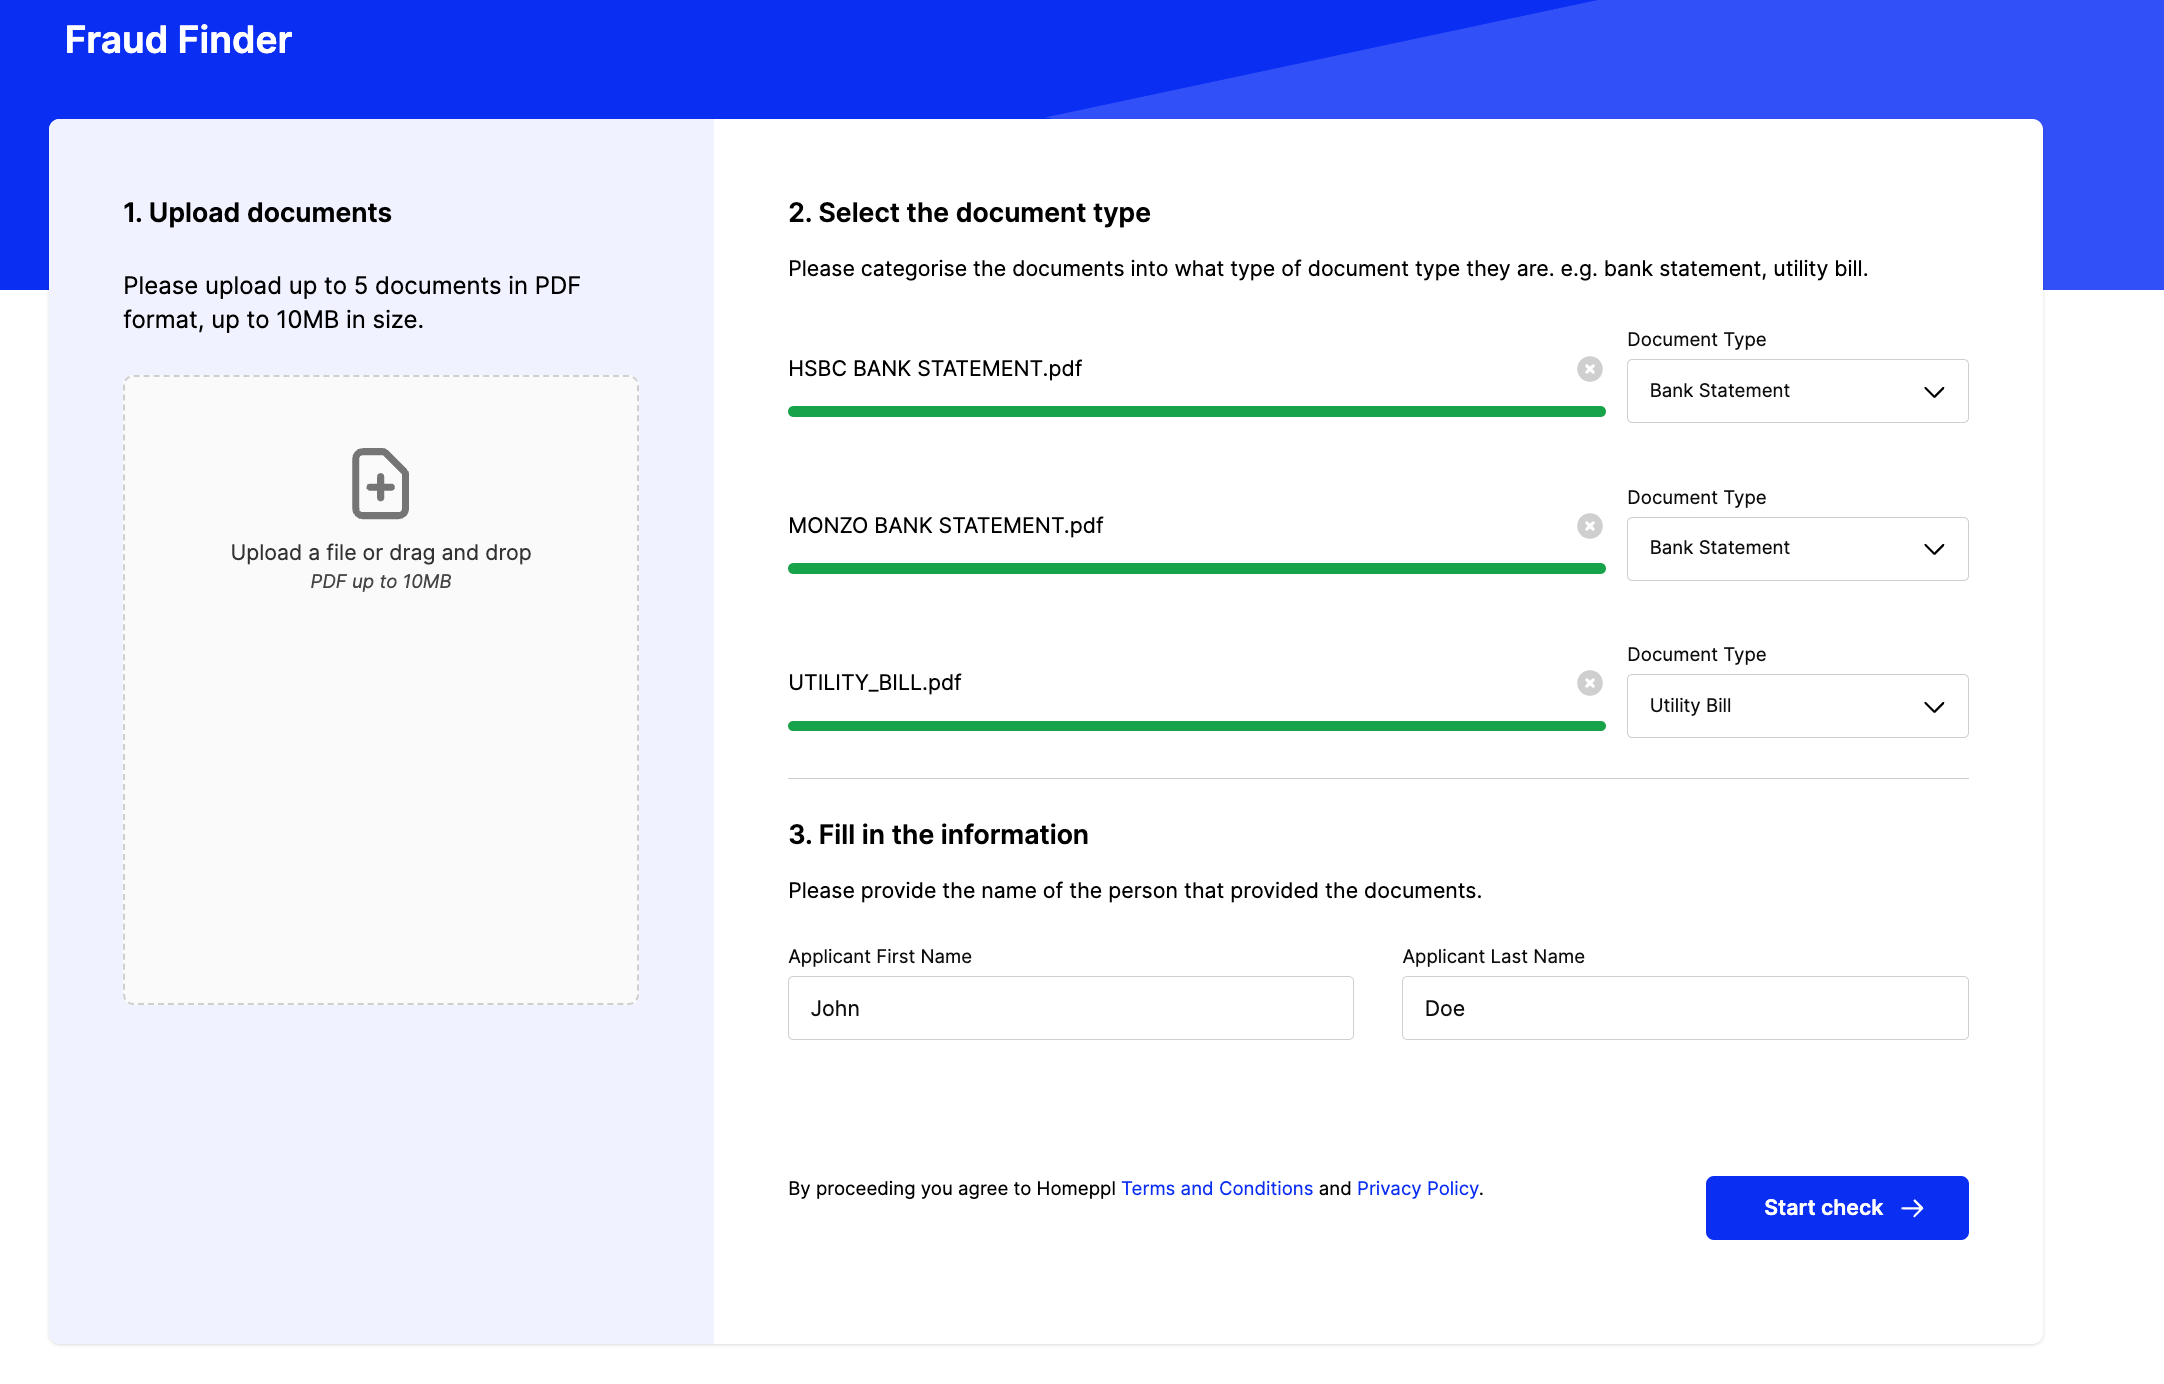Open the Privacy Policy link
Screen dimensions: 2164x1384
(x=1417, y=1188)
